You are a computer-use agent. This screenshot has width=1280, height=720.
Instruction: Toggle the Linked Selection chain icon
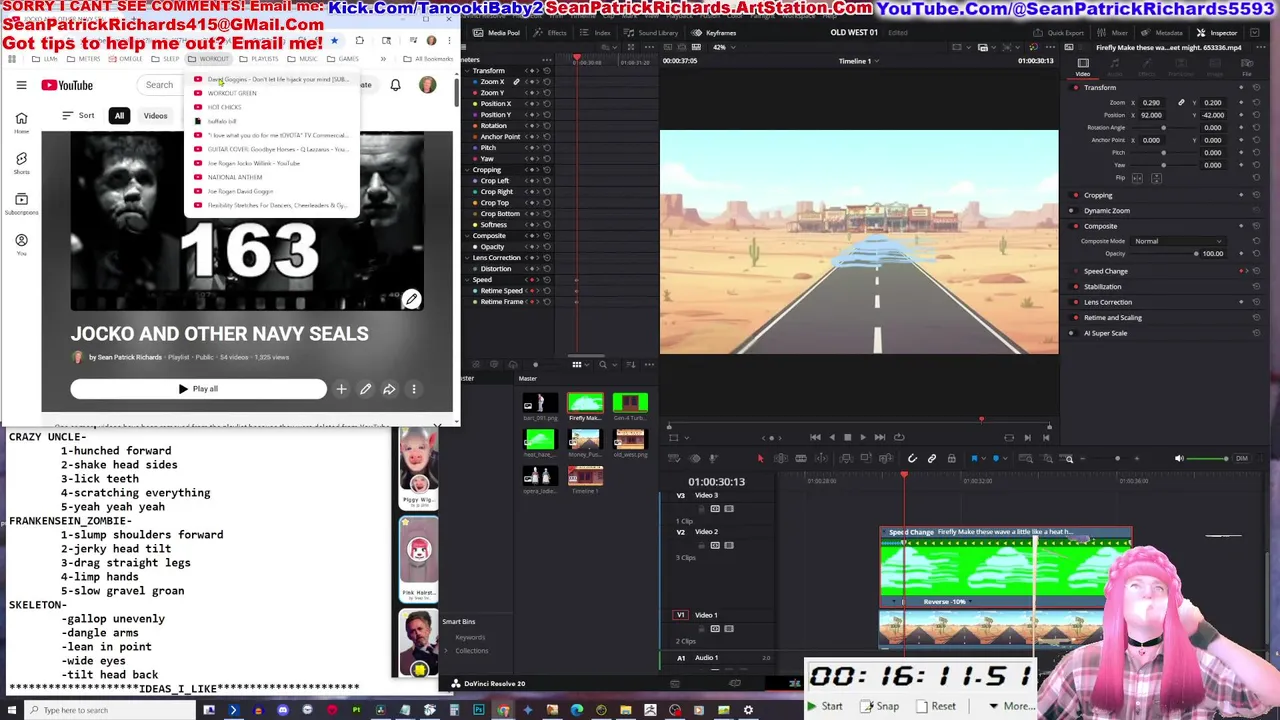coord(932,459)
